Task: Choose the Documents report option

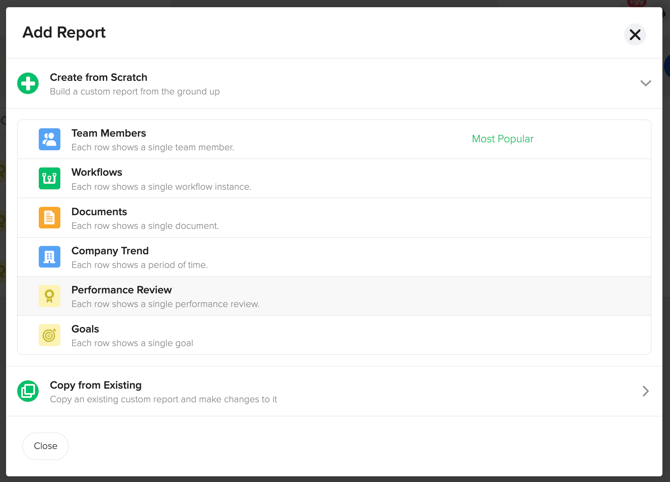Action: click(x=99, y=212)
